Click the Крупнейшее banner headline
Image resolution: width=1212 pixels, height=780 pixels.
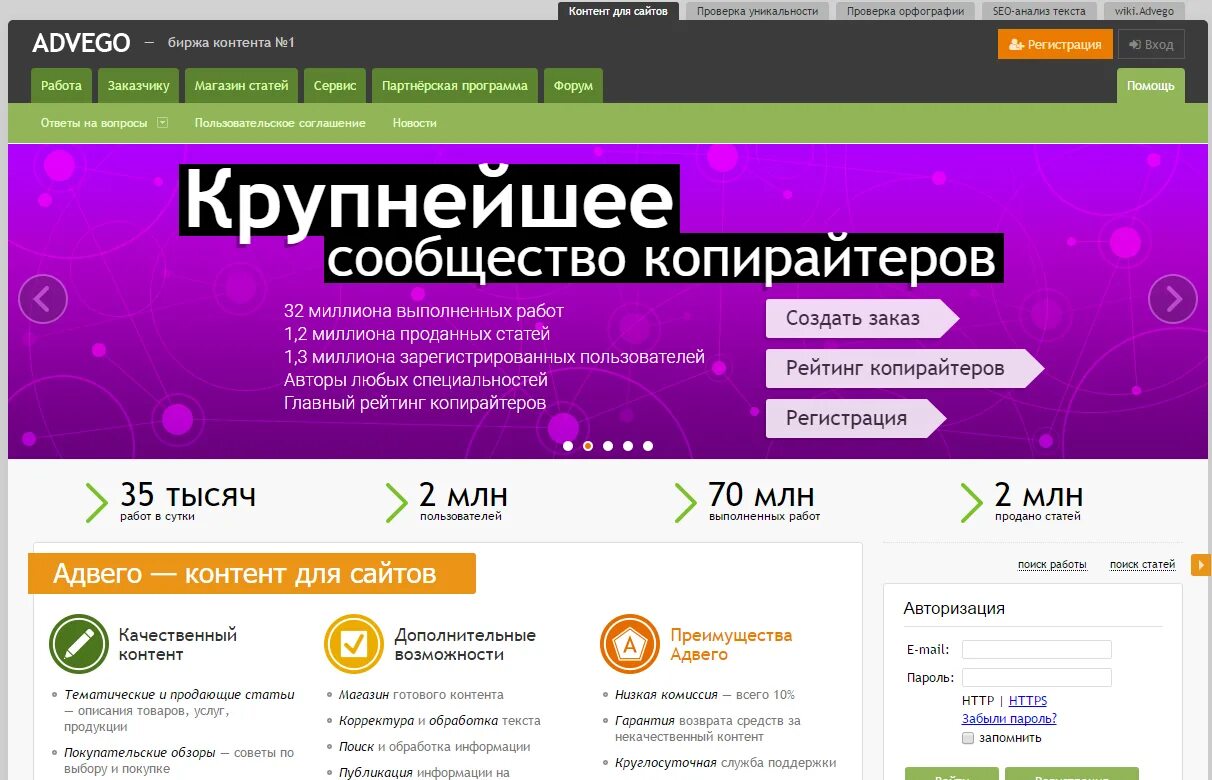[x=429, y=200]
